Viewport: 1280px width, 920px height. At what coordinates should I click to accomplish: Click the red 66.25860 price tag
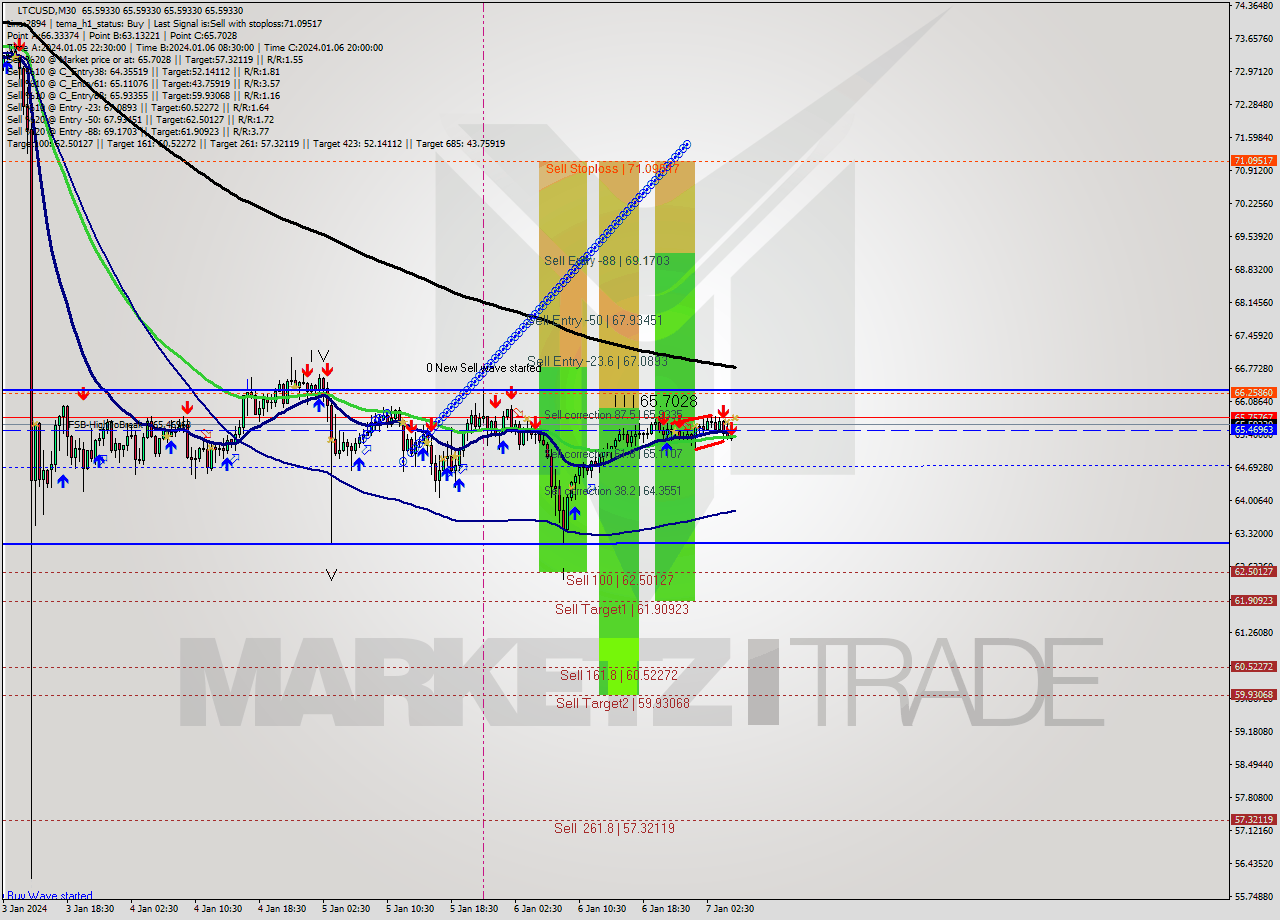pos(1254,392)
